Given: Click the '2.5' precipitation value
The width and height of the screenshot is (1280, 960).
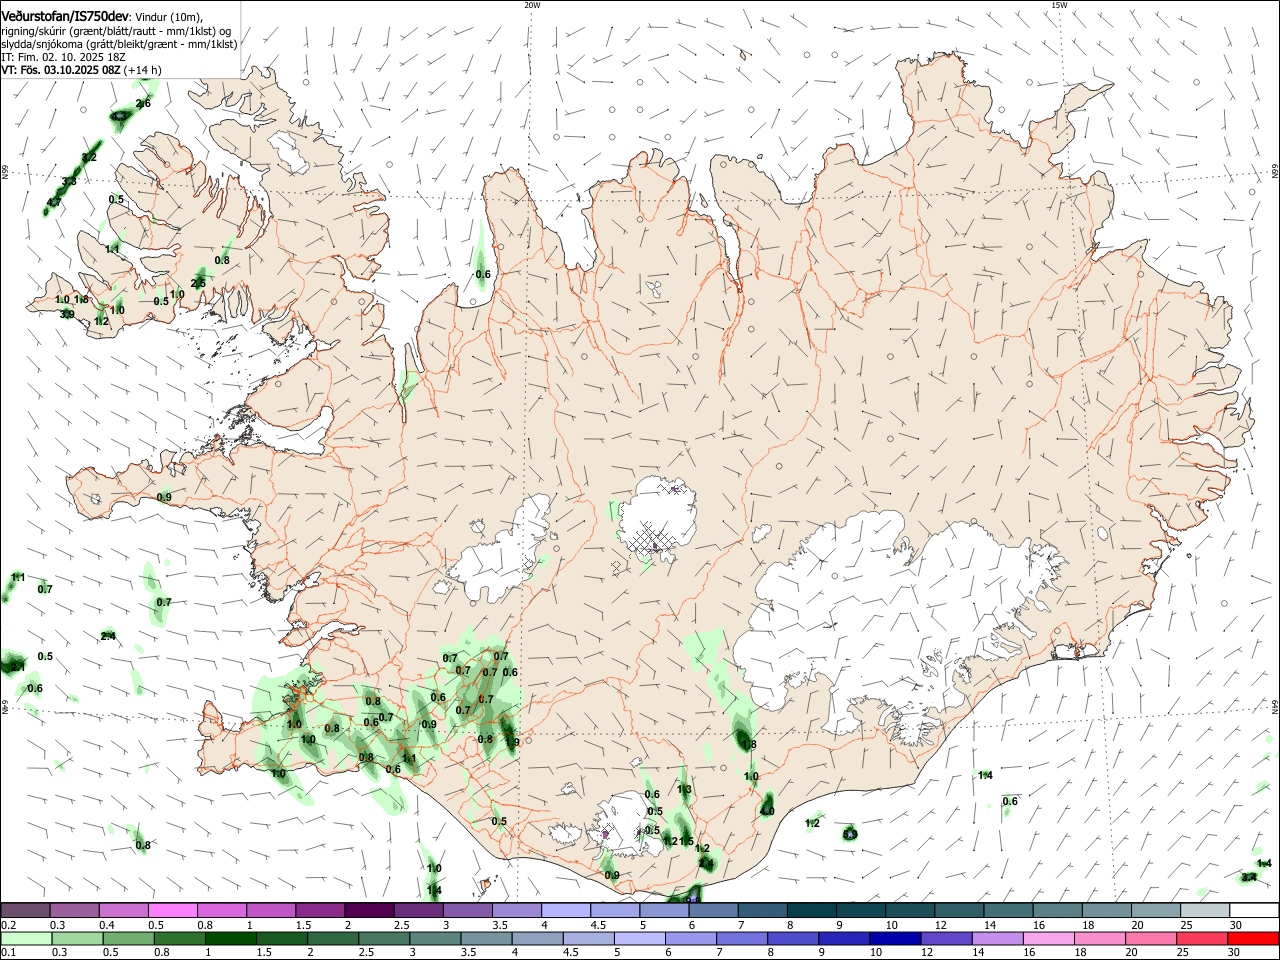Looking at the screenshot, I should pos(198,284).
